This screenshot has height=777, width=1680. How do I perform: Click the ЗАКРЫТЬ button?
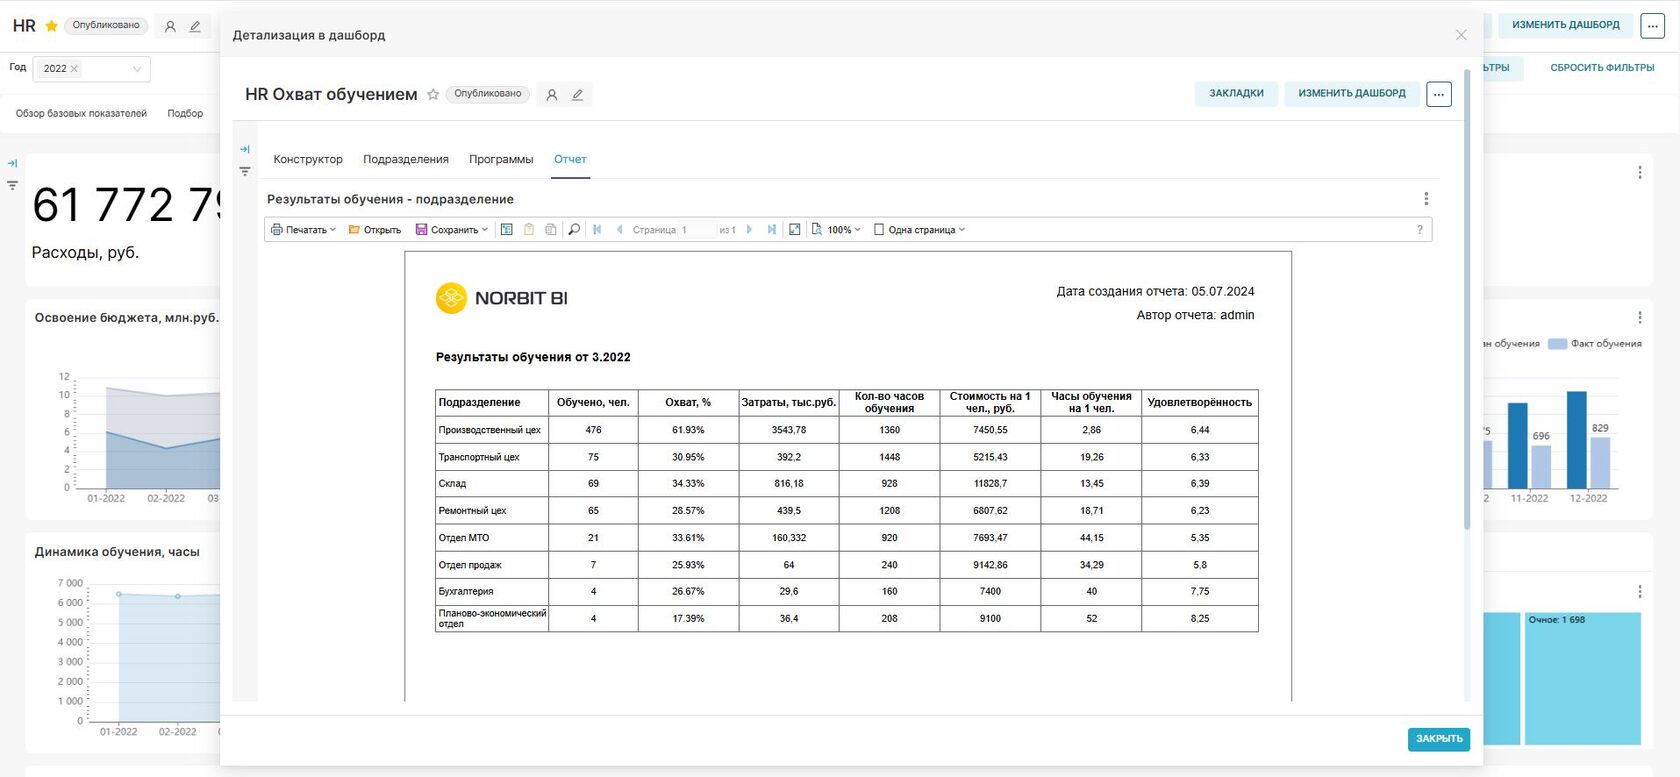1438,739
